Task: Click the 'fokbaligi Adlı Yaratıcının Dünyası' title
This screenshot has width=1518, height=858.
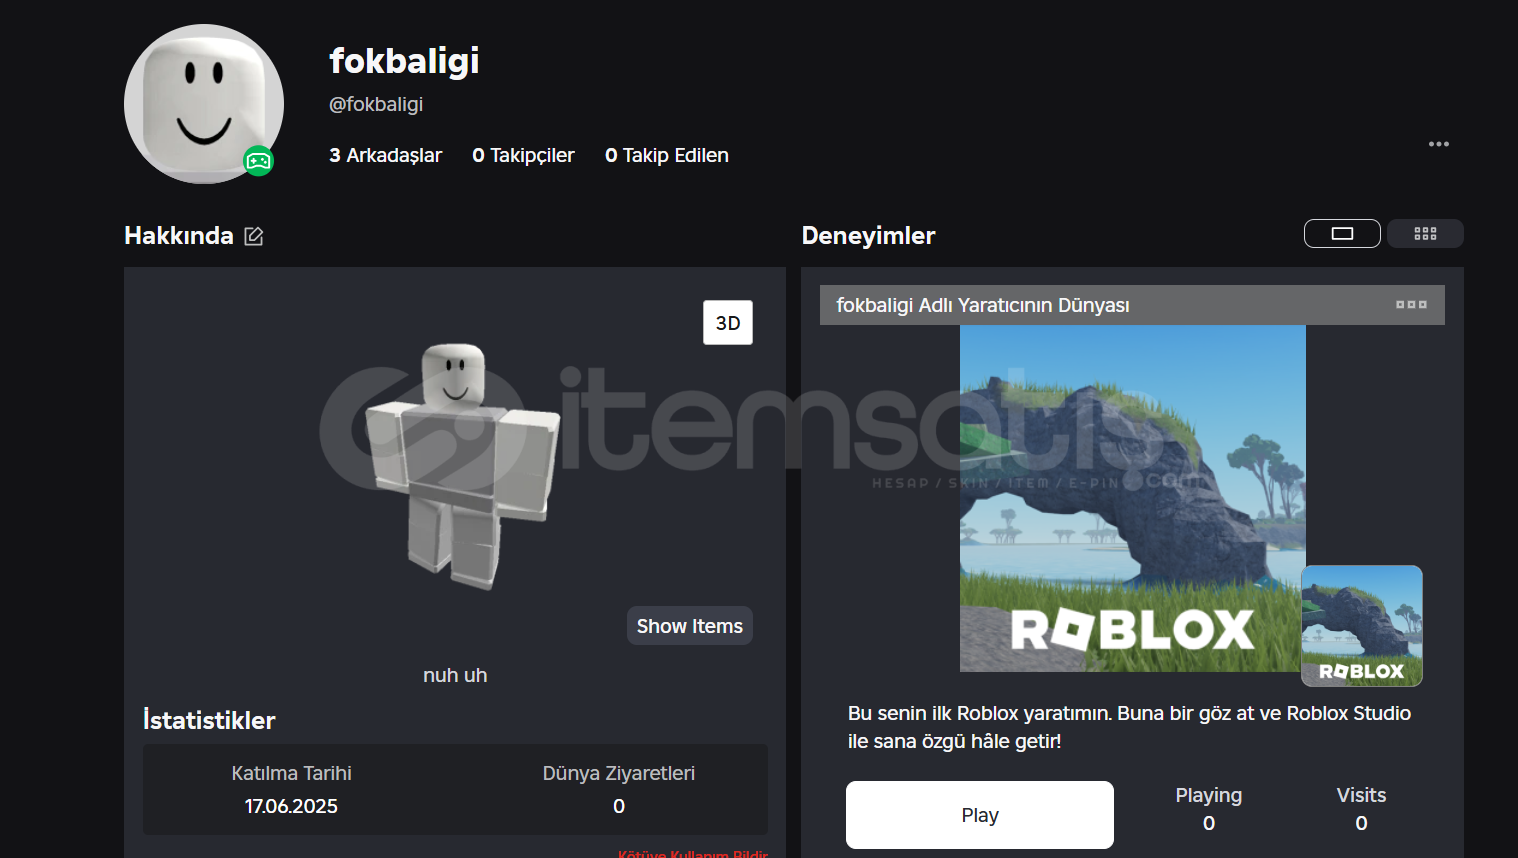Action: tap(983, 305)
